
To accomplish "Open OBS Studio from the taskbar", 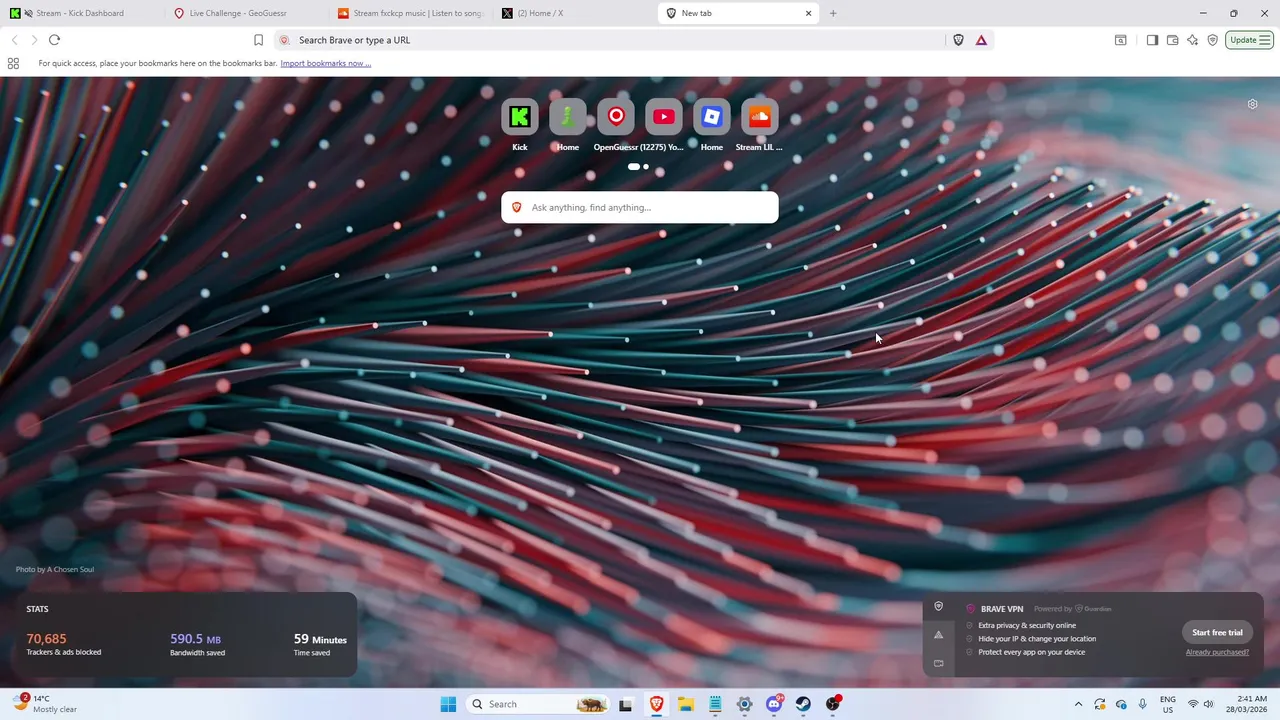I will coord(833,704).
